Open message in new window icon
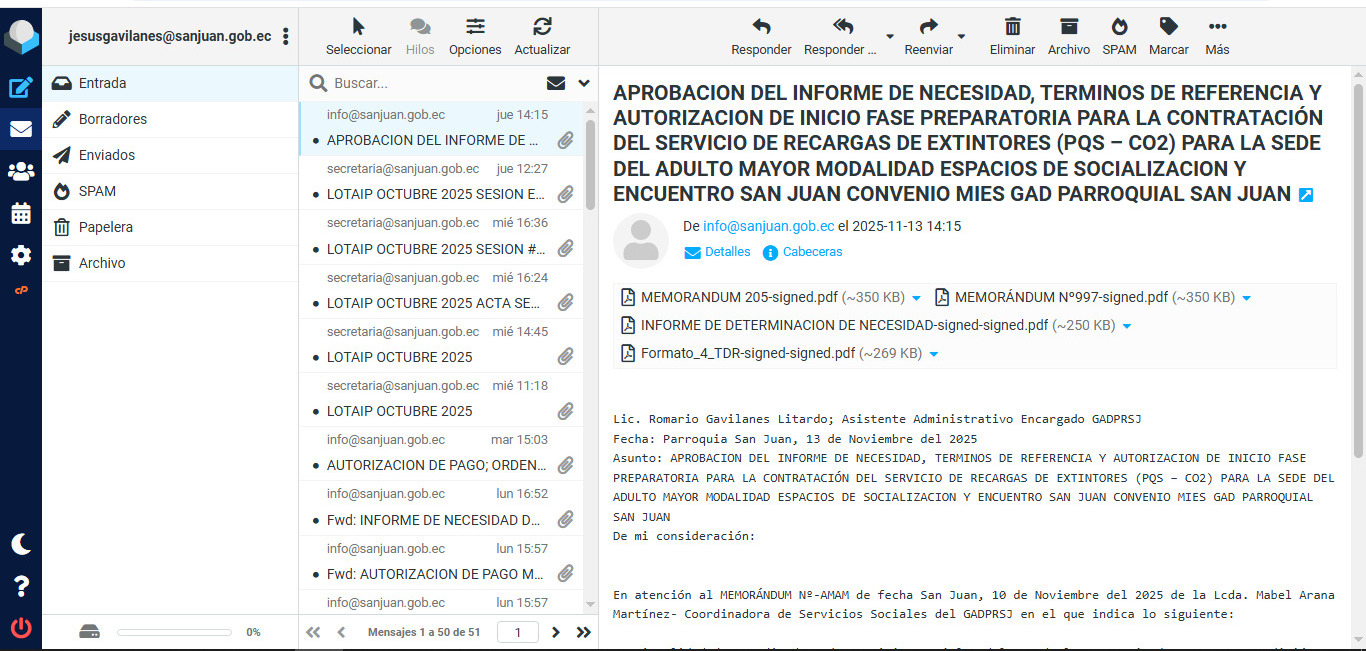Screen dimensions: 1366x651 [1306, 195]
